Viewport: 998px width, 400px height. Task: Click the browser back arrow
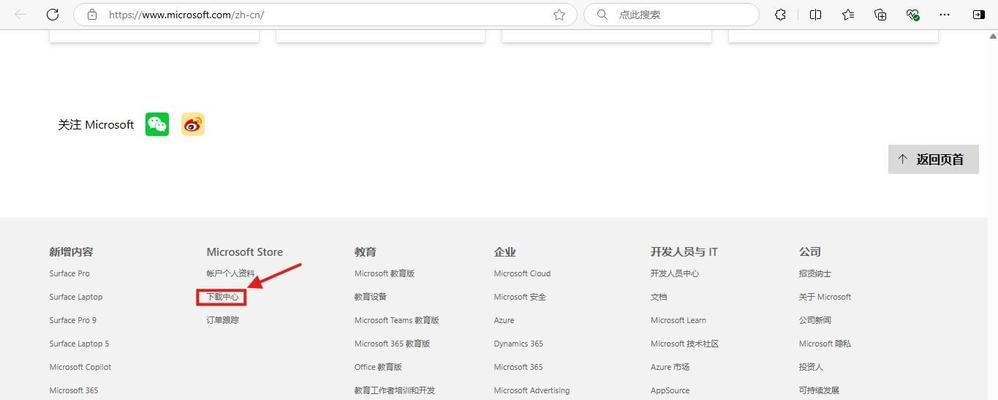(x=20, y=15)
